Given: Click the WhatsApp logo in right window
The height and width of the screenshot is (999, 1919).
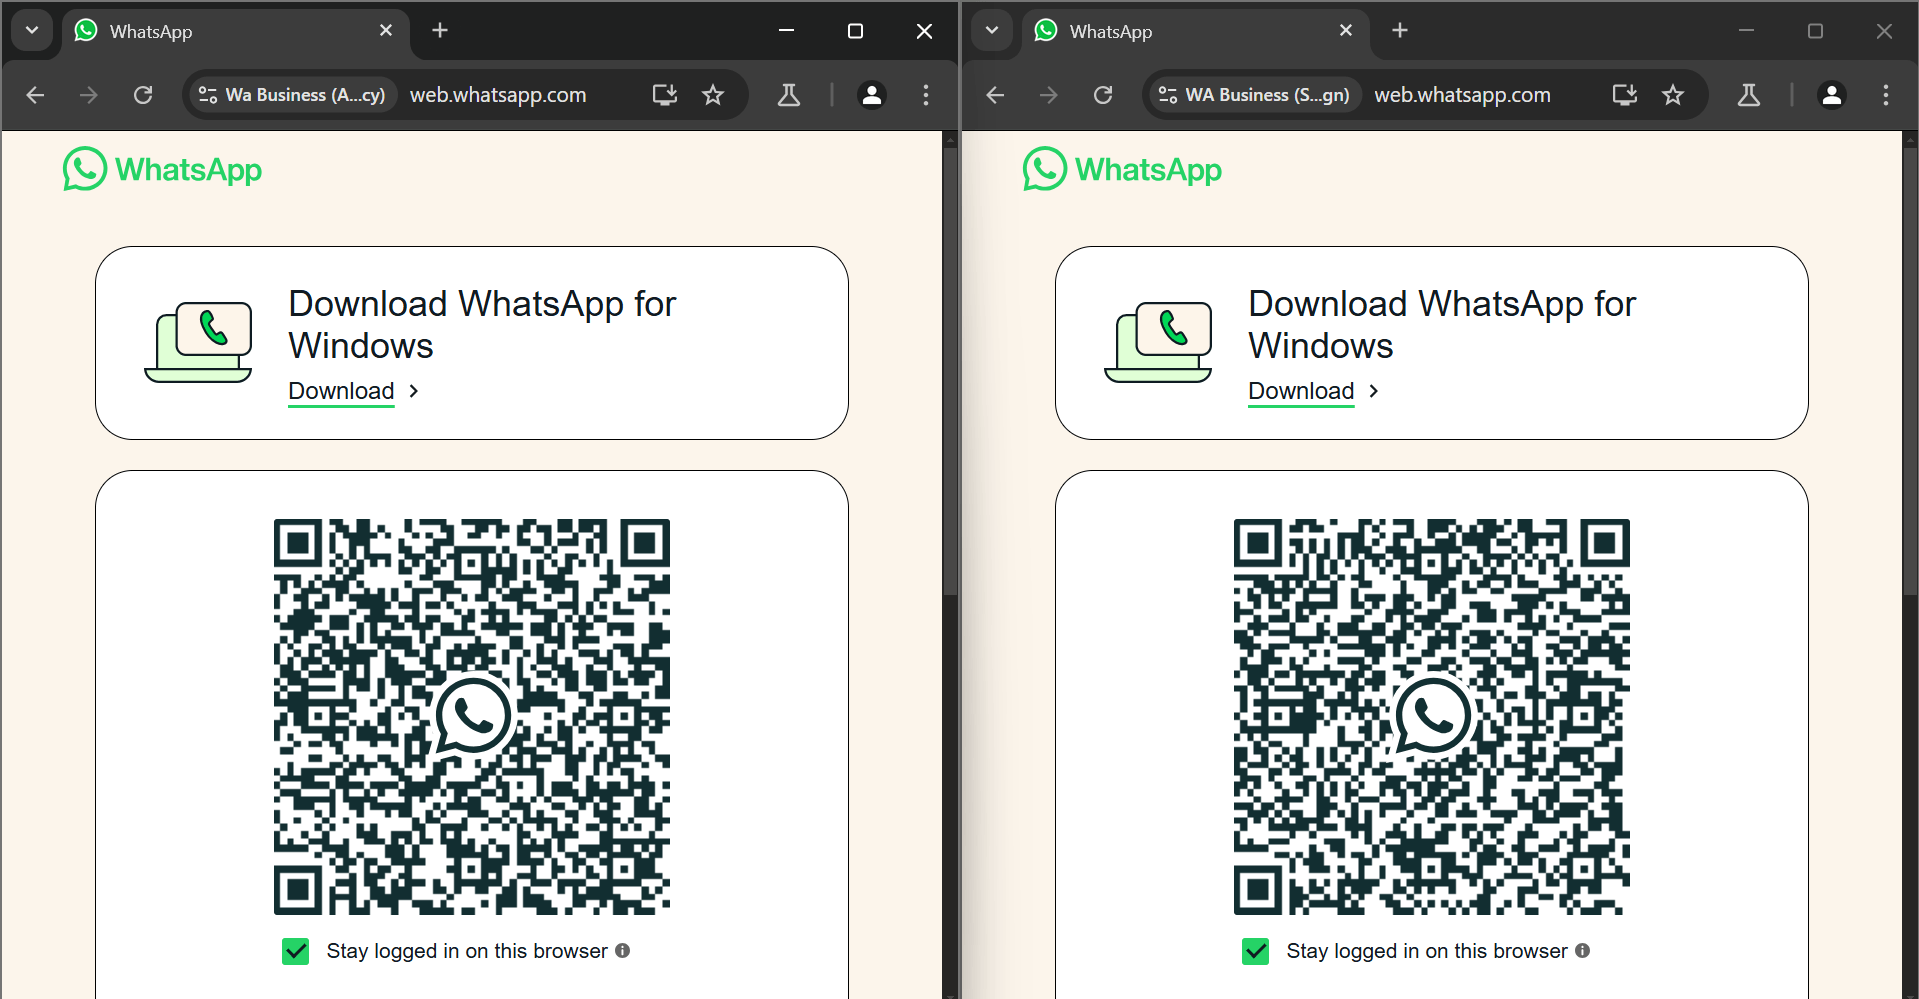Looking at the screenshot, I should tap(1122, 169).
